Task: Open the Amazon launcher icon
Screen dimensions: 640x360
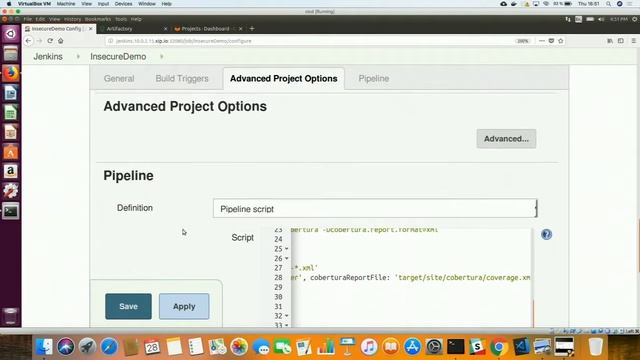Action: click(x=11, y=171)
